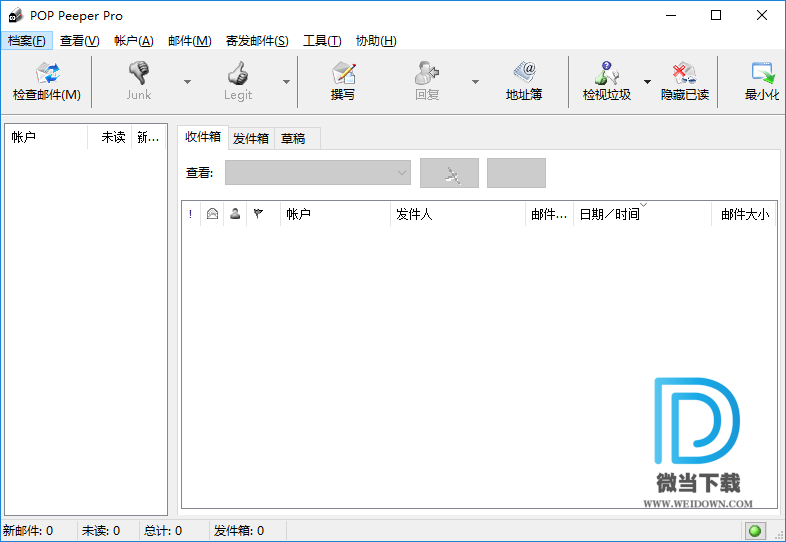Sort by the priority exclamation column
This screenshot has width=786, height=542.
(190, 214)
